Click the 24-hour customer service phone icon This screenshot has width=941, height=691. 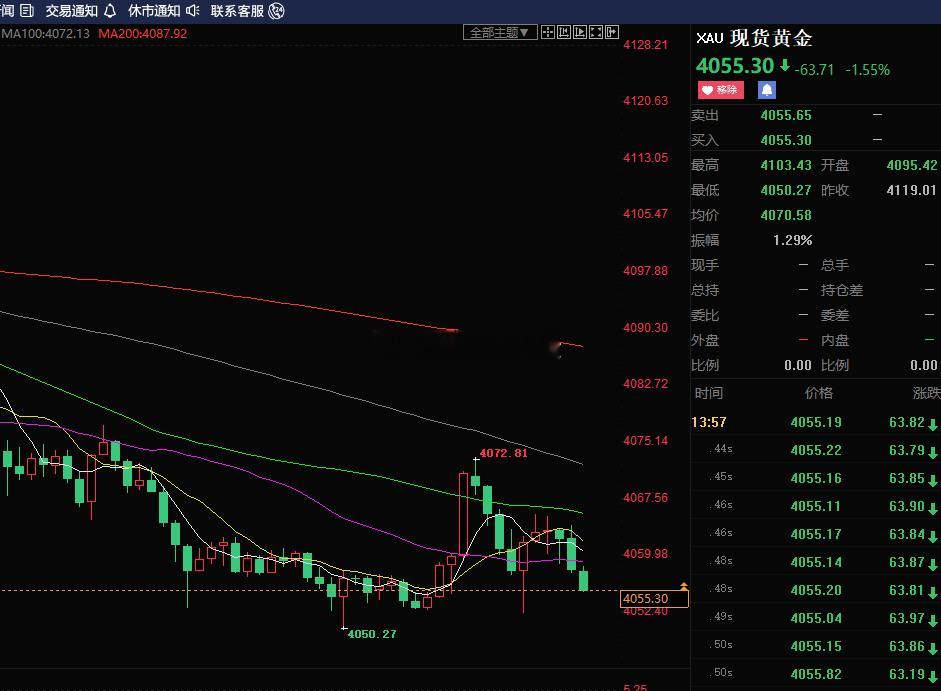(x=276, y=11)
